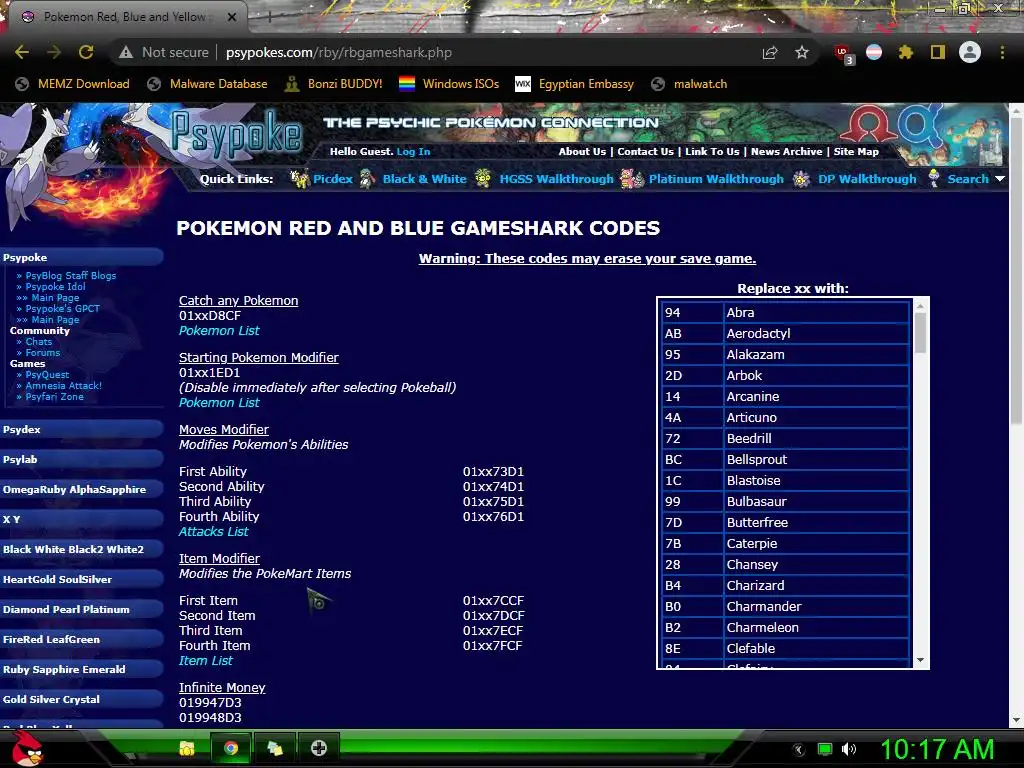1024x768 pixels.
Task: Expand HeartGold SoulSilver sidebar section
Action: pyautogui.click(x=82, y=580)
